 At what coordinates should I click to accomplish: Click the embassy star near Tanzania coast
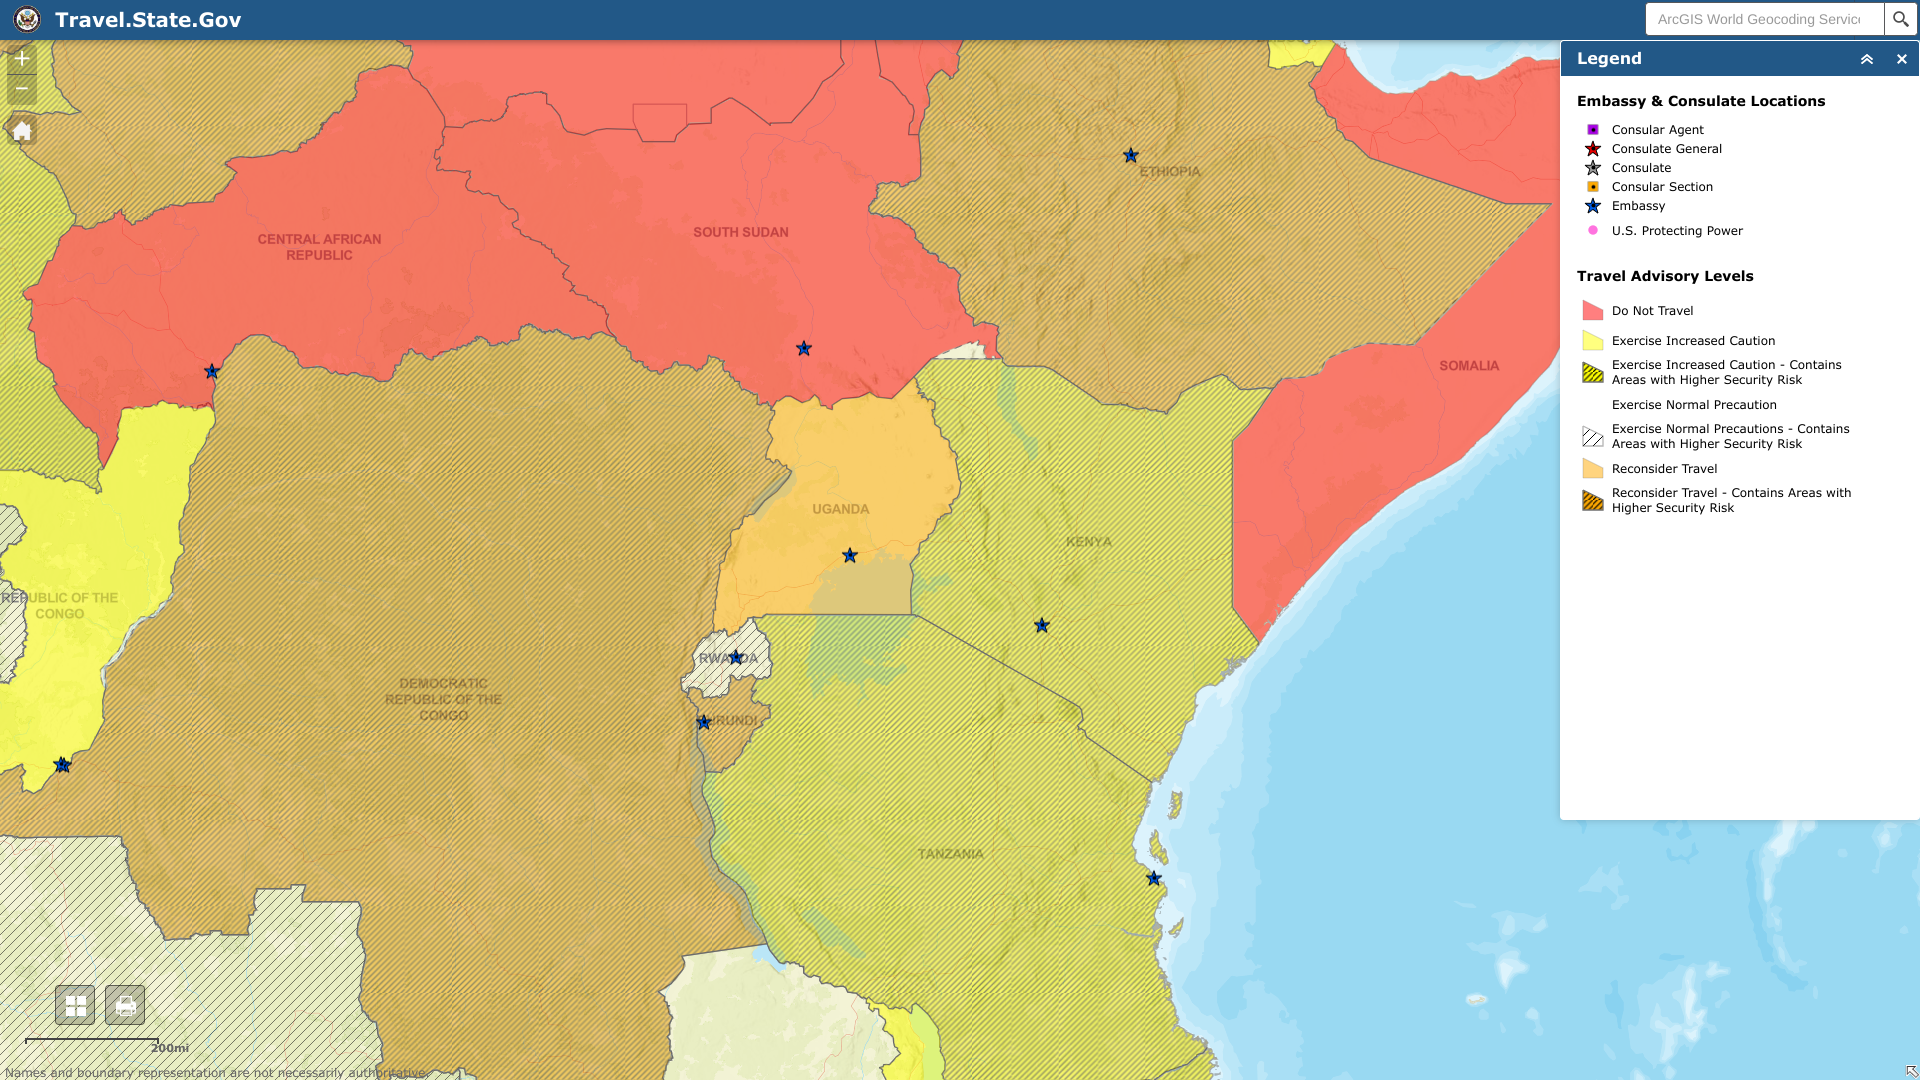(1153, 879)
